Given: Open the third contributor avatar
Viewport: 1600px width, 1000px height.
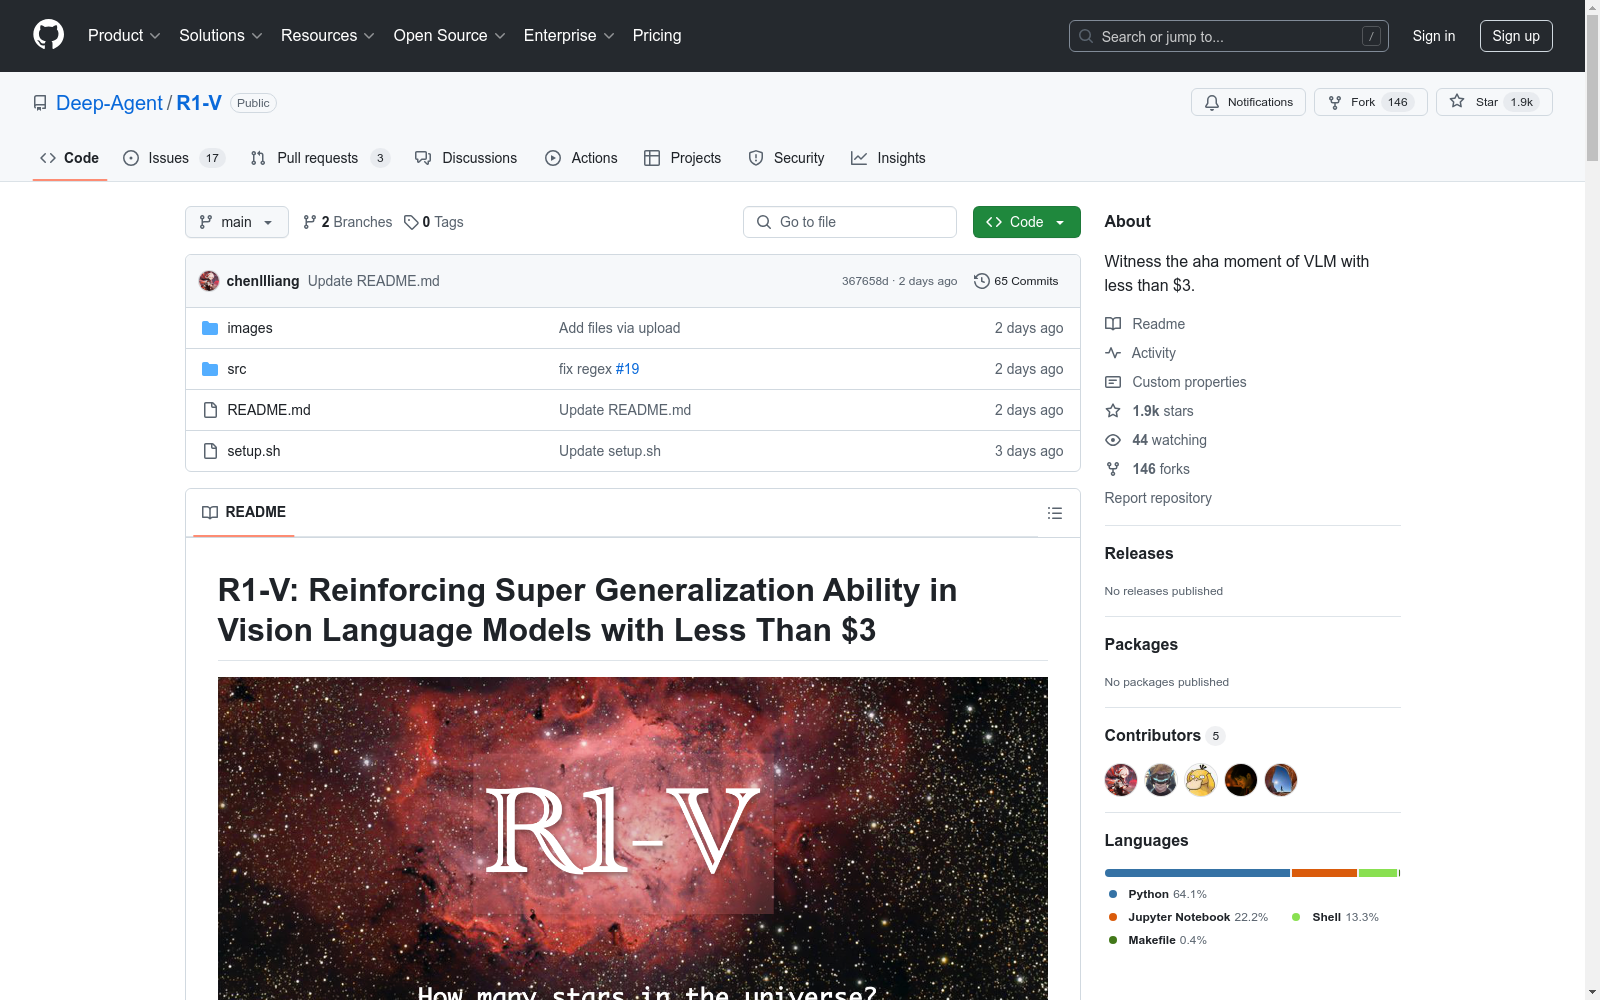Looking at the screenshot, I should (x=1201, y=780).
